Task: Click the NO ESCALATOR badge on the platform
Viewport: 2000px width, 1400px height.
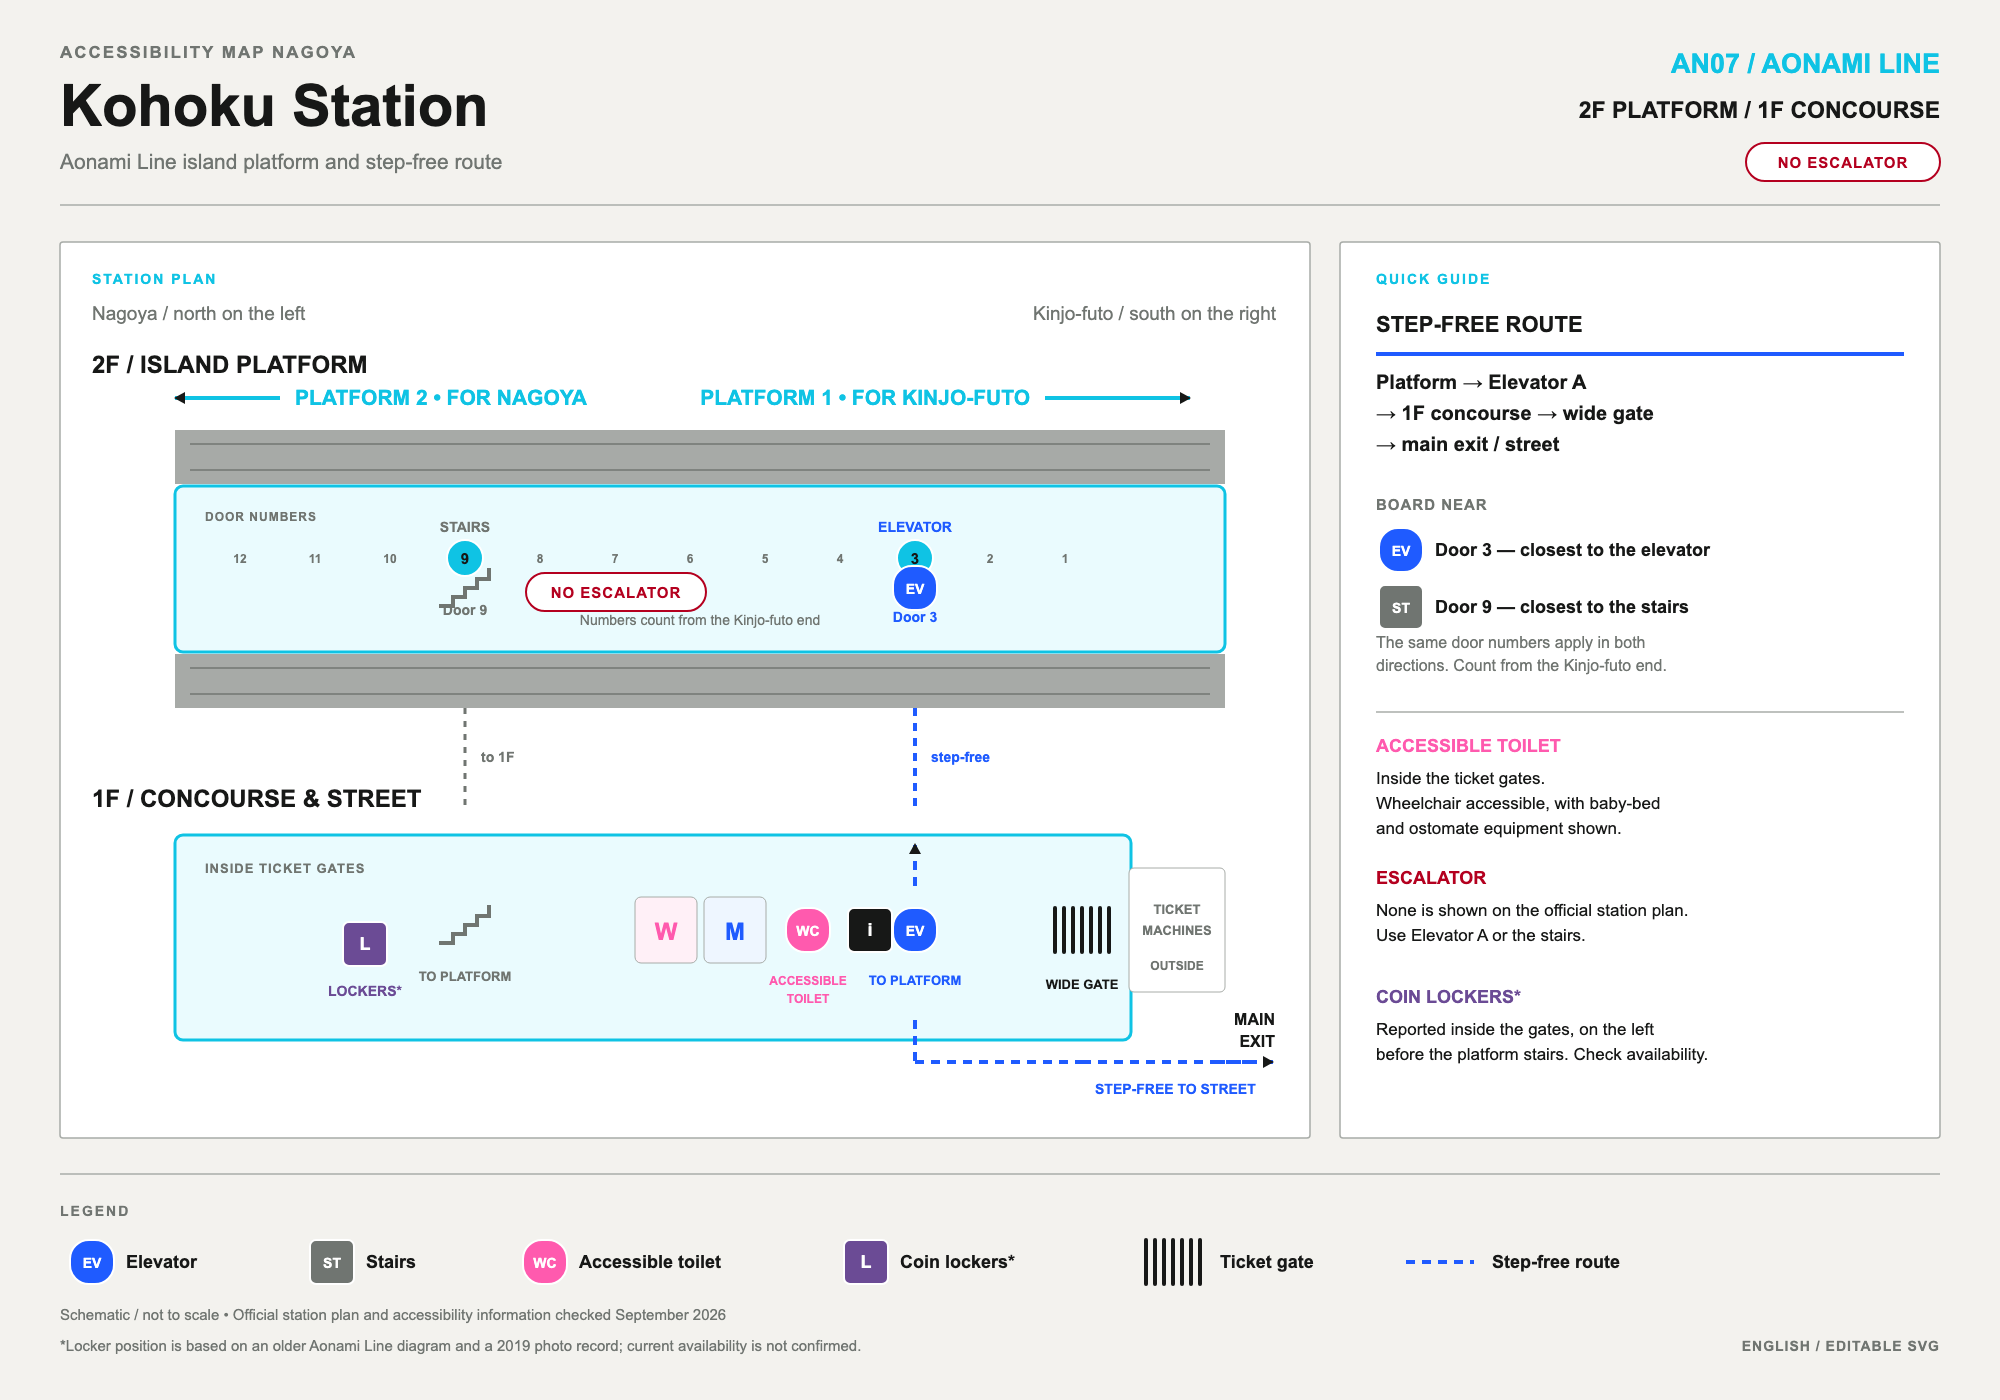Action: 616,592
